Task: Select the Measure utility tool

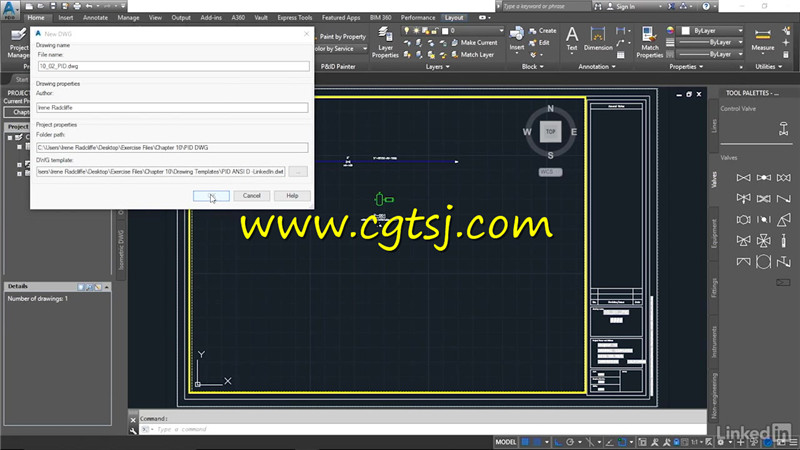Action: click(x=763, y=39)
